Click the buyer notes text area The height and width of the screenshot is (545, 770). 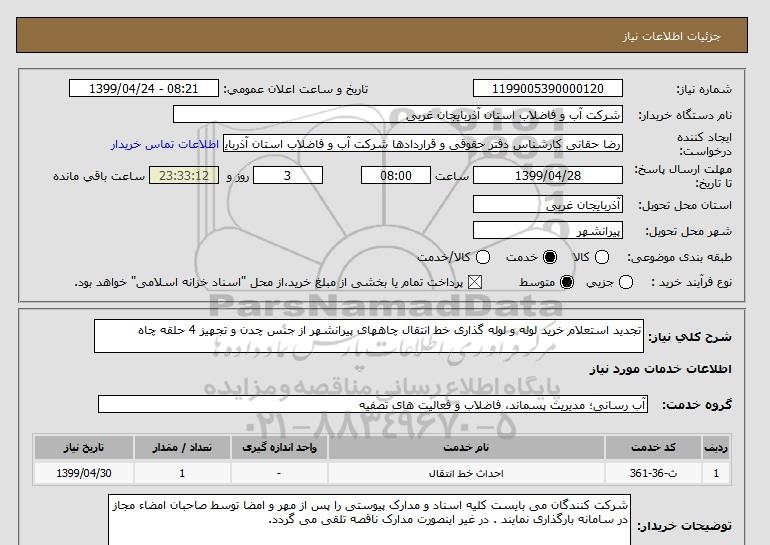[x=369, y=520]
